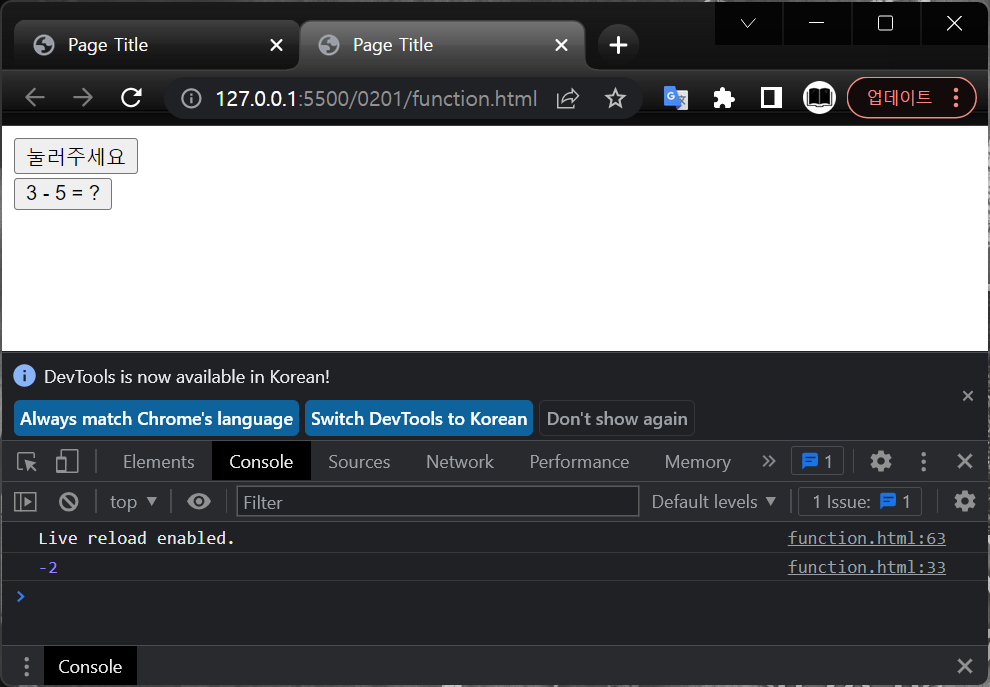Open function.html:33 source link
Screen dimensions: 990x687
pyautogui.click(x=866, y=567)
